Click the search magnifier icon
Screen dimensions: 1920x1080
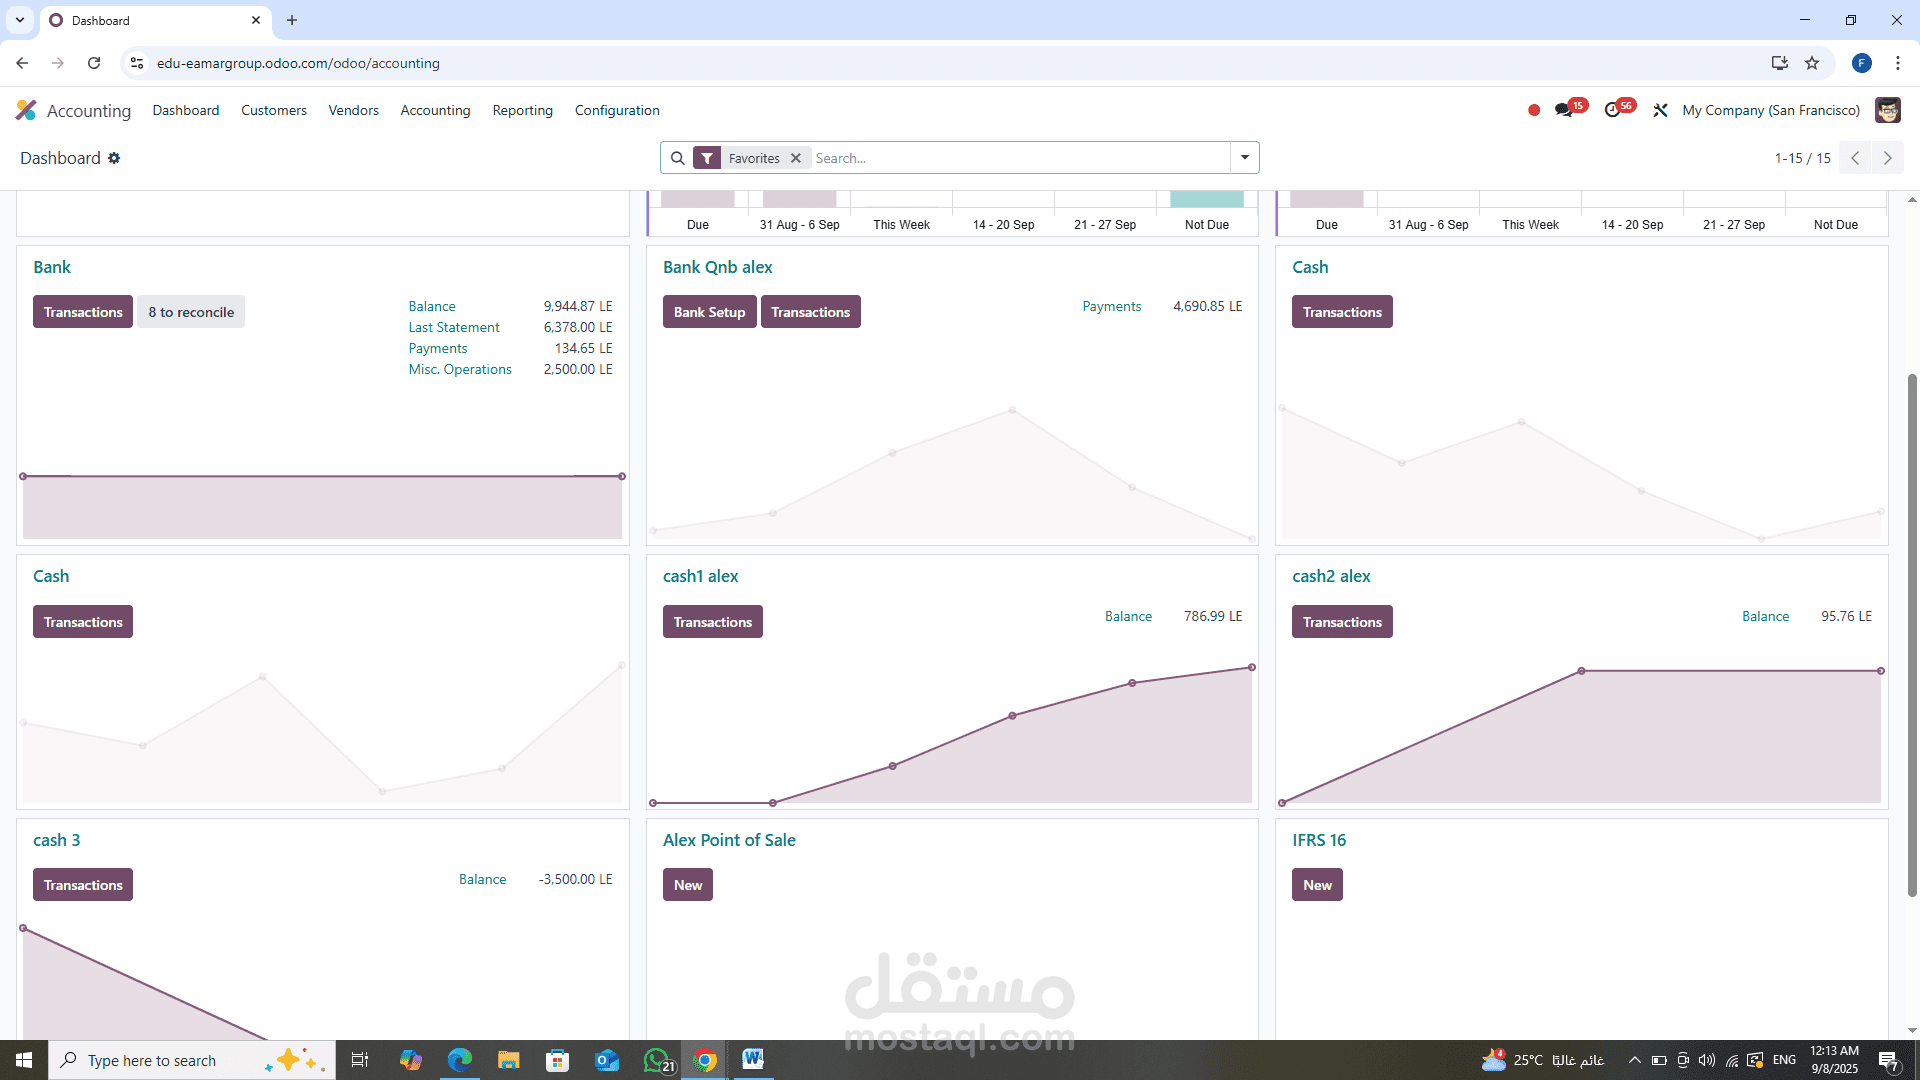[677, 158]
